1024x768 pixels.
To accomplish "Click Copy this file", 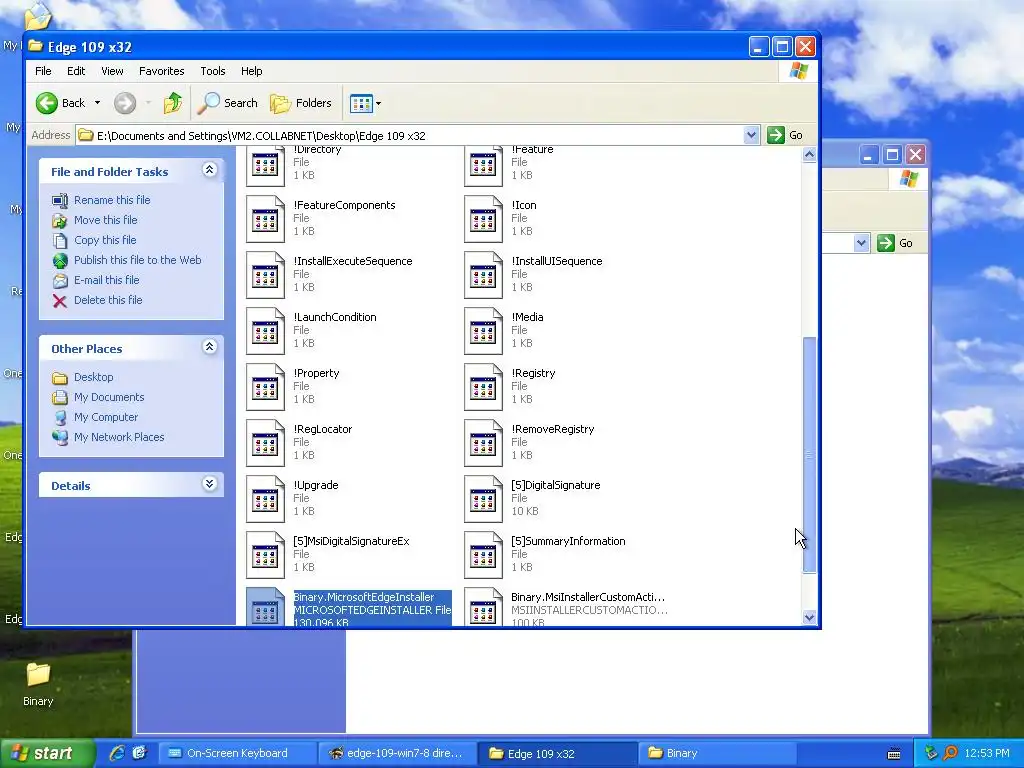I will click(104, 240).
